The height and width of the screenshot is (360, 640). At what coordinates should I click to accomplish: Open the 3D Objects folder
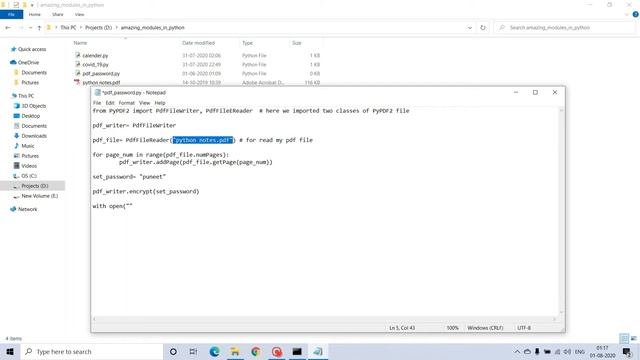tap(33, 106)
